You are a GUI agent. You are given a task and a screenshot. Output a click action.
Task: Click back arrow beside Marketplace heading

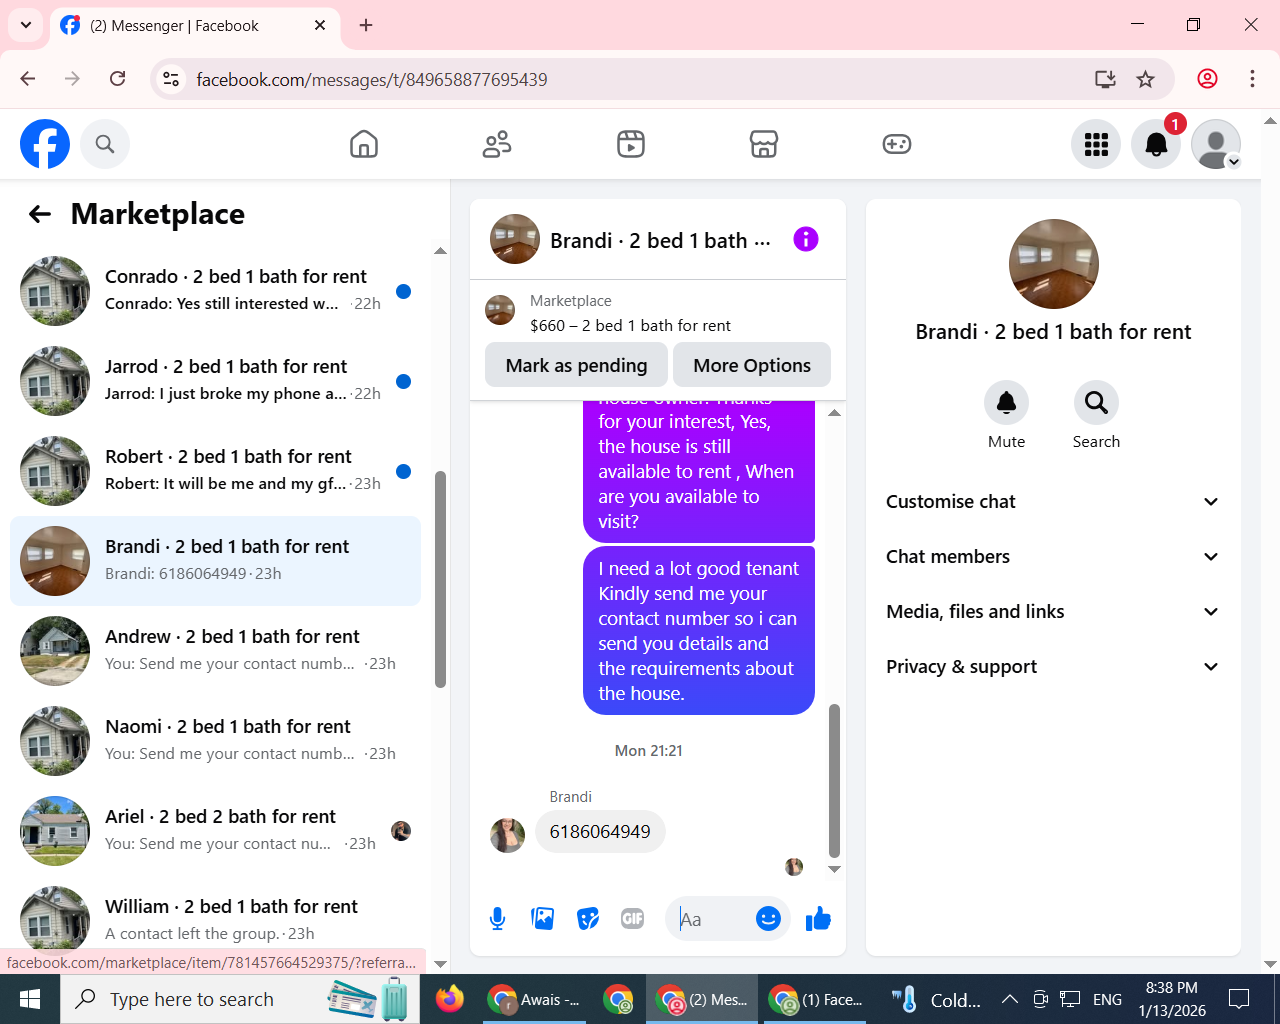coord(40,214)
